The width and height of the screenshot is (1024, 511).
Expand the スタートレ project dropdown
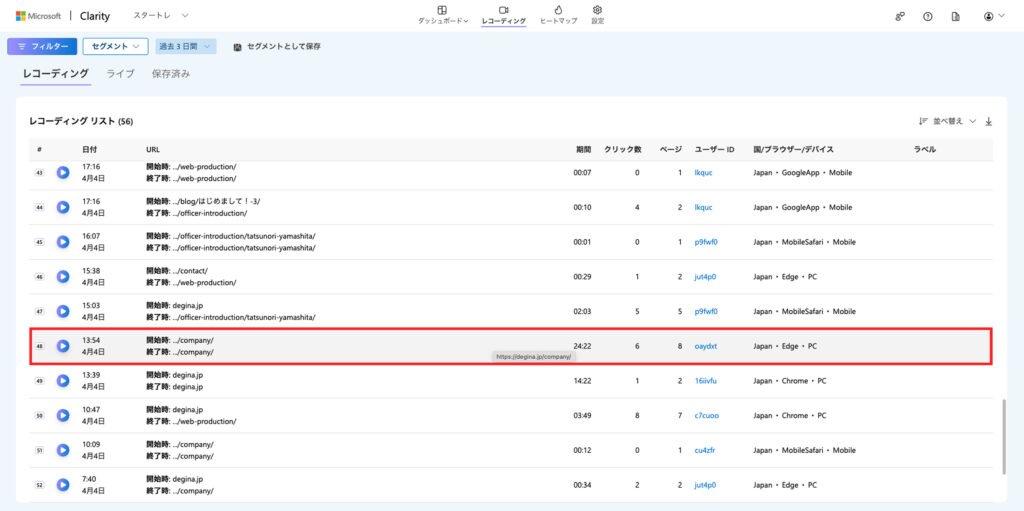(x=161, y=16)
